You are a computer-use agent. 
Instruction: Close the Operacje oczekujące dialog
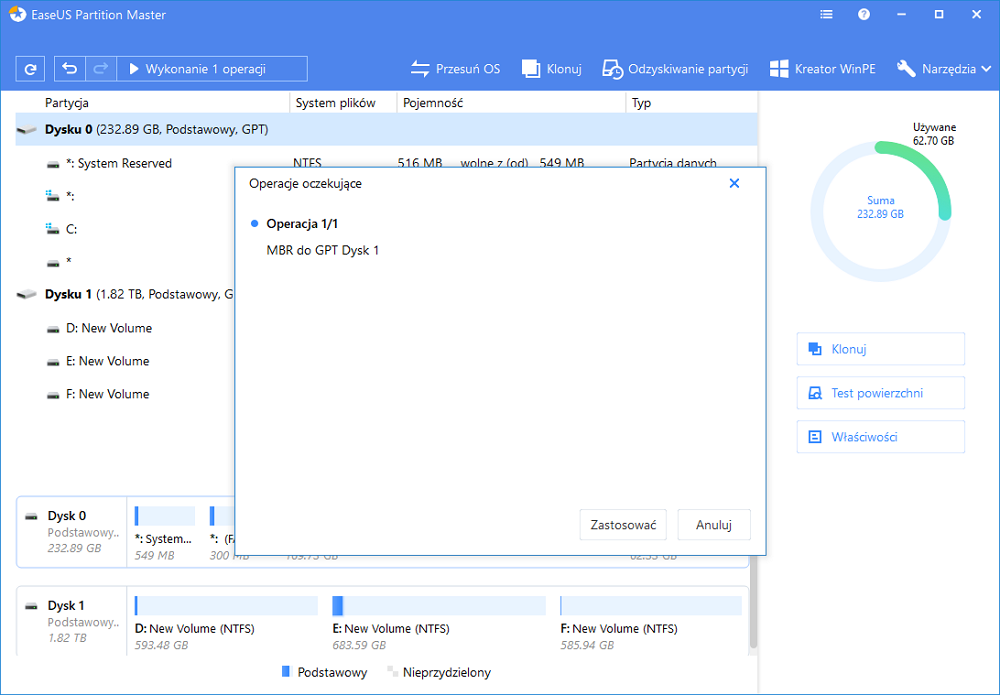734,184
